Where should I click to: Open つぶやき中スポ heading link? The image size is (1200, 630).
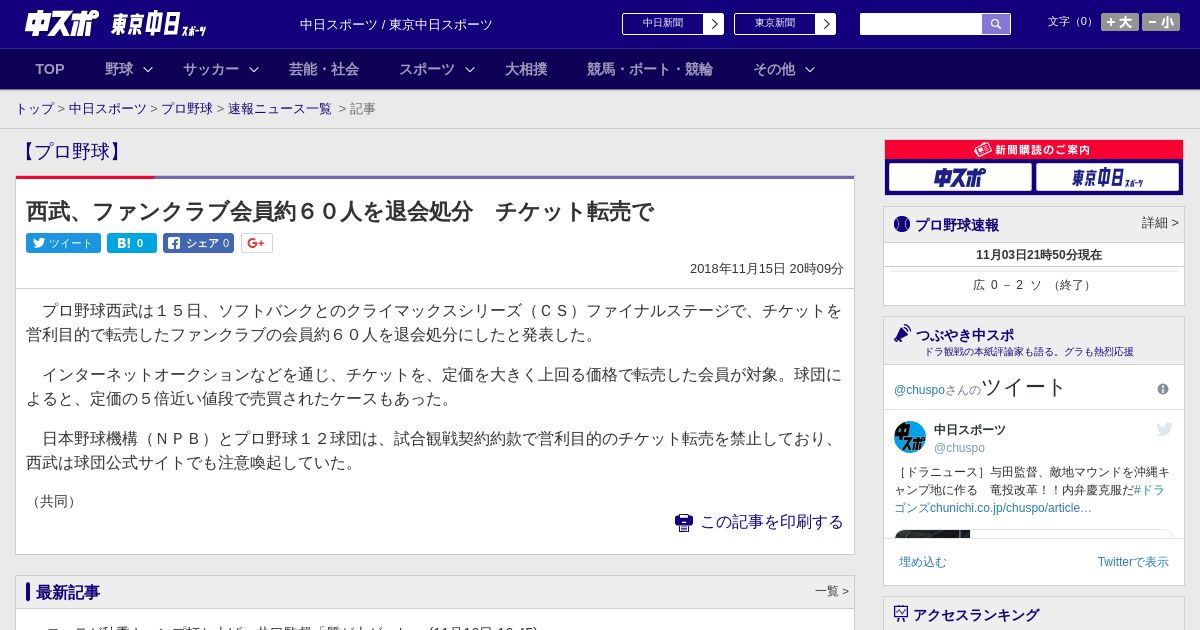(965, 335)
